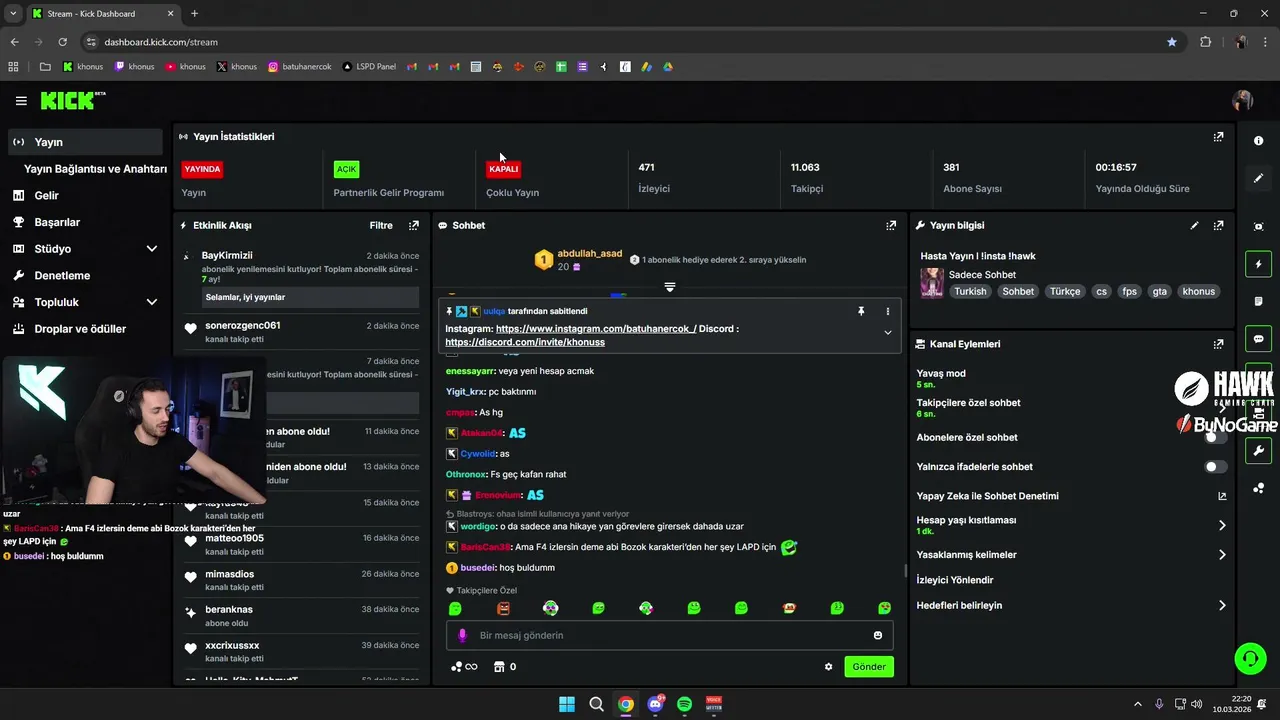Open Yapay Zeka ile Sohbet Denetimi external link
The width and height of the screenshot is (1280, 720).
pyautogui.click(x=1222, y=496)
